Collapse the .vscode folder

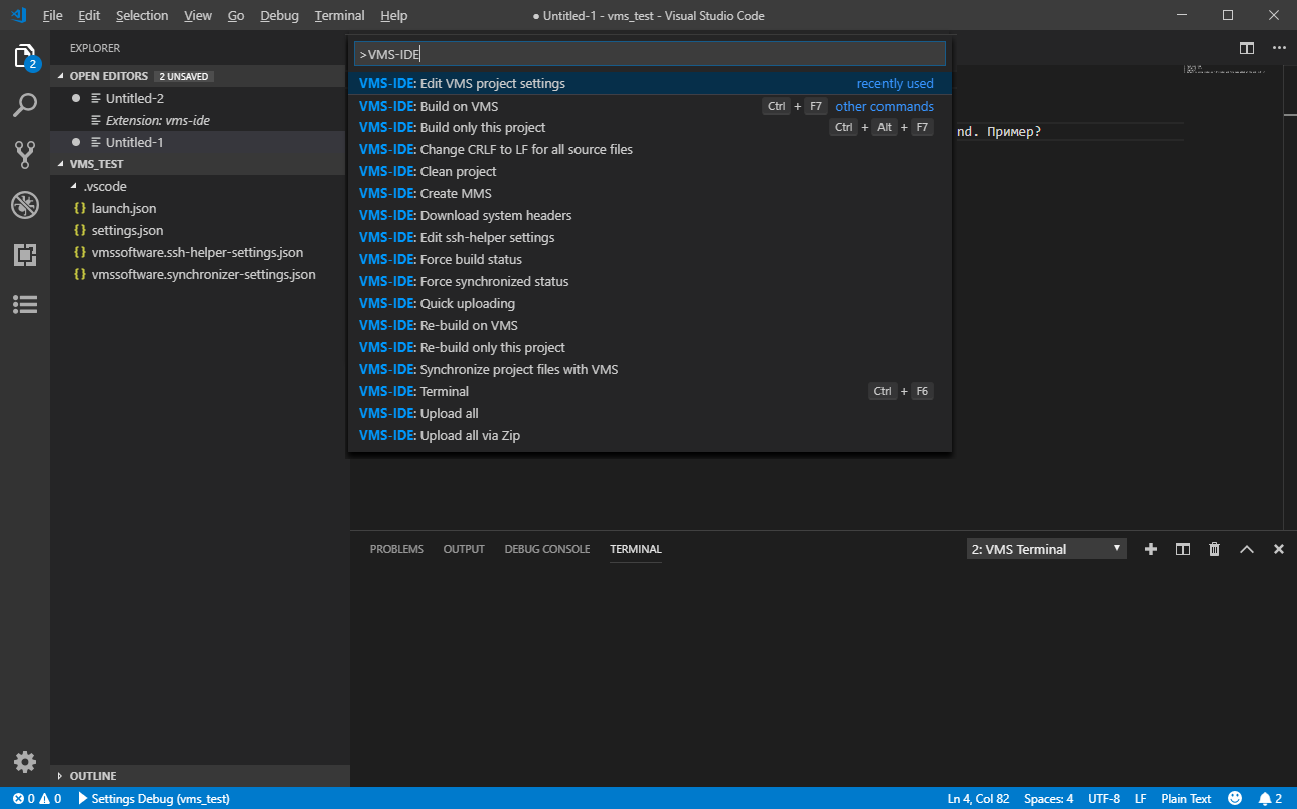pos(105,186)
